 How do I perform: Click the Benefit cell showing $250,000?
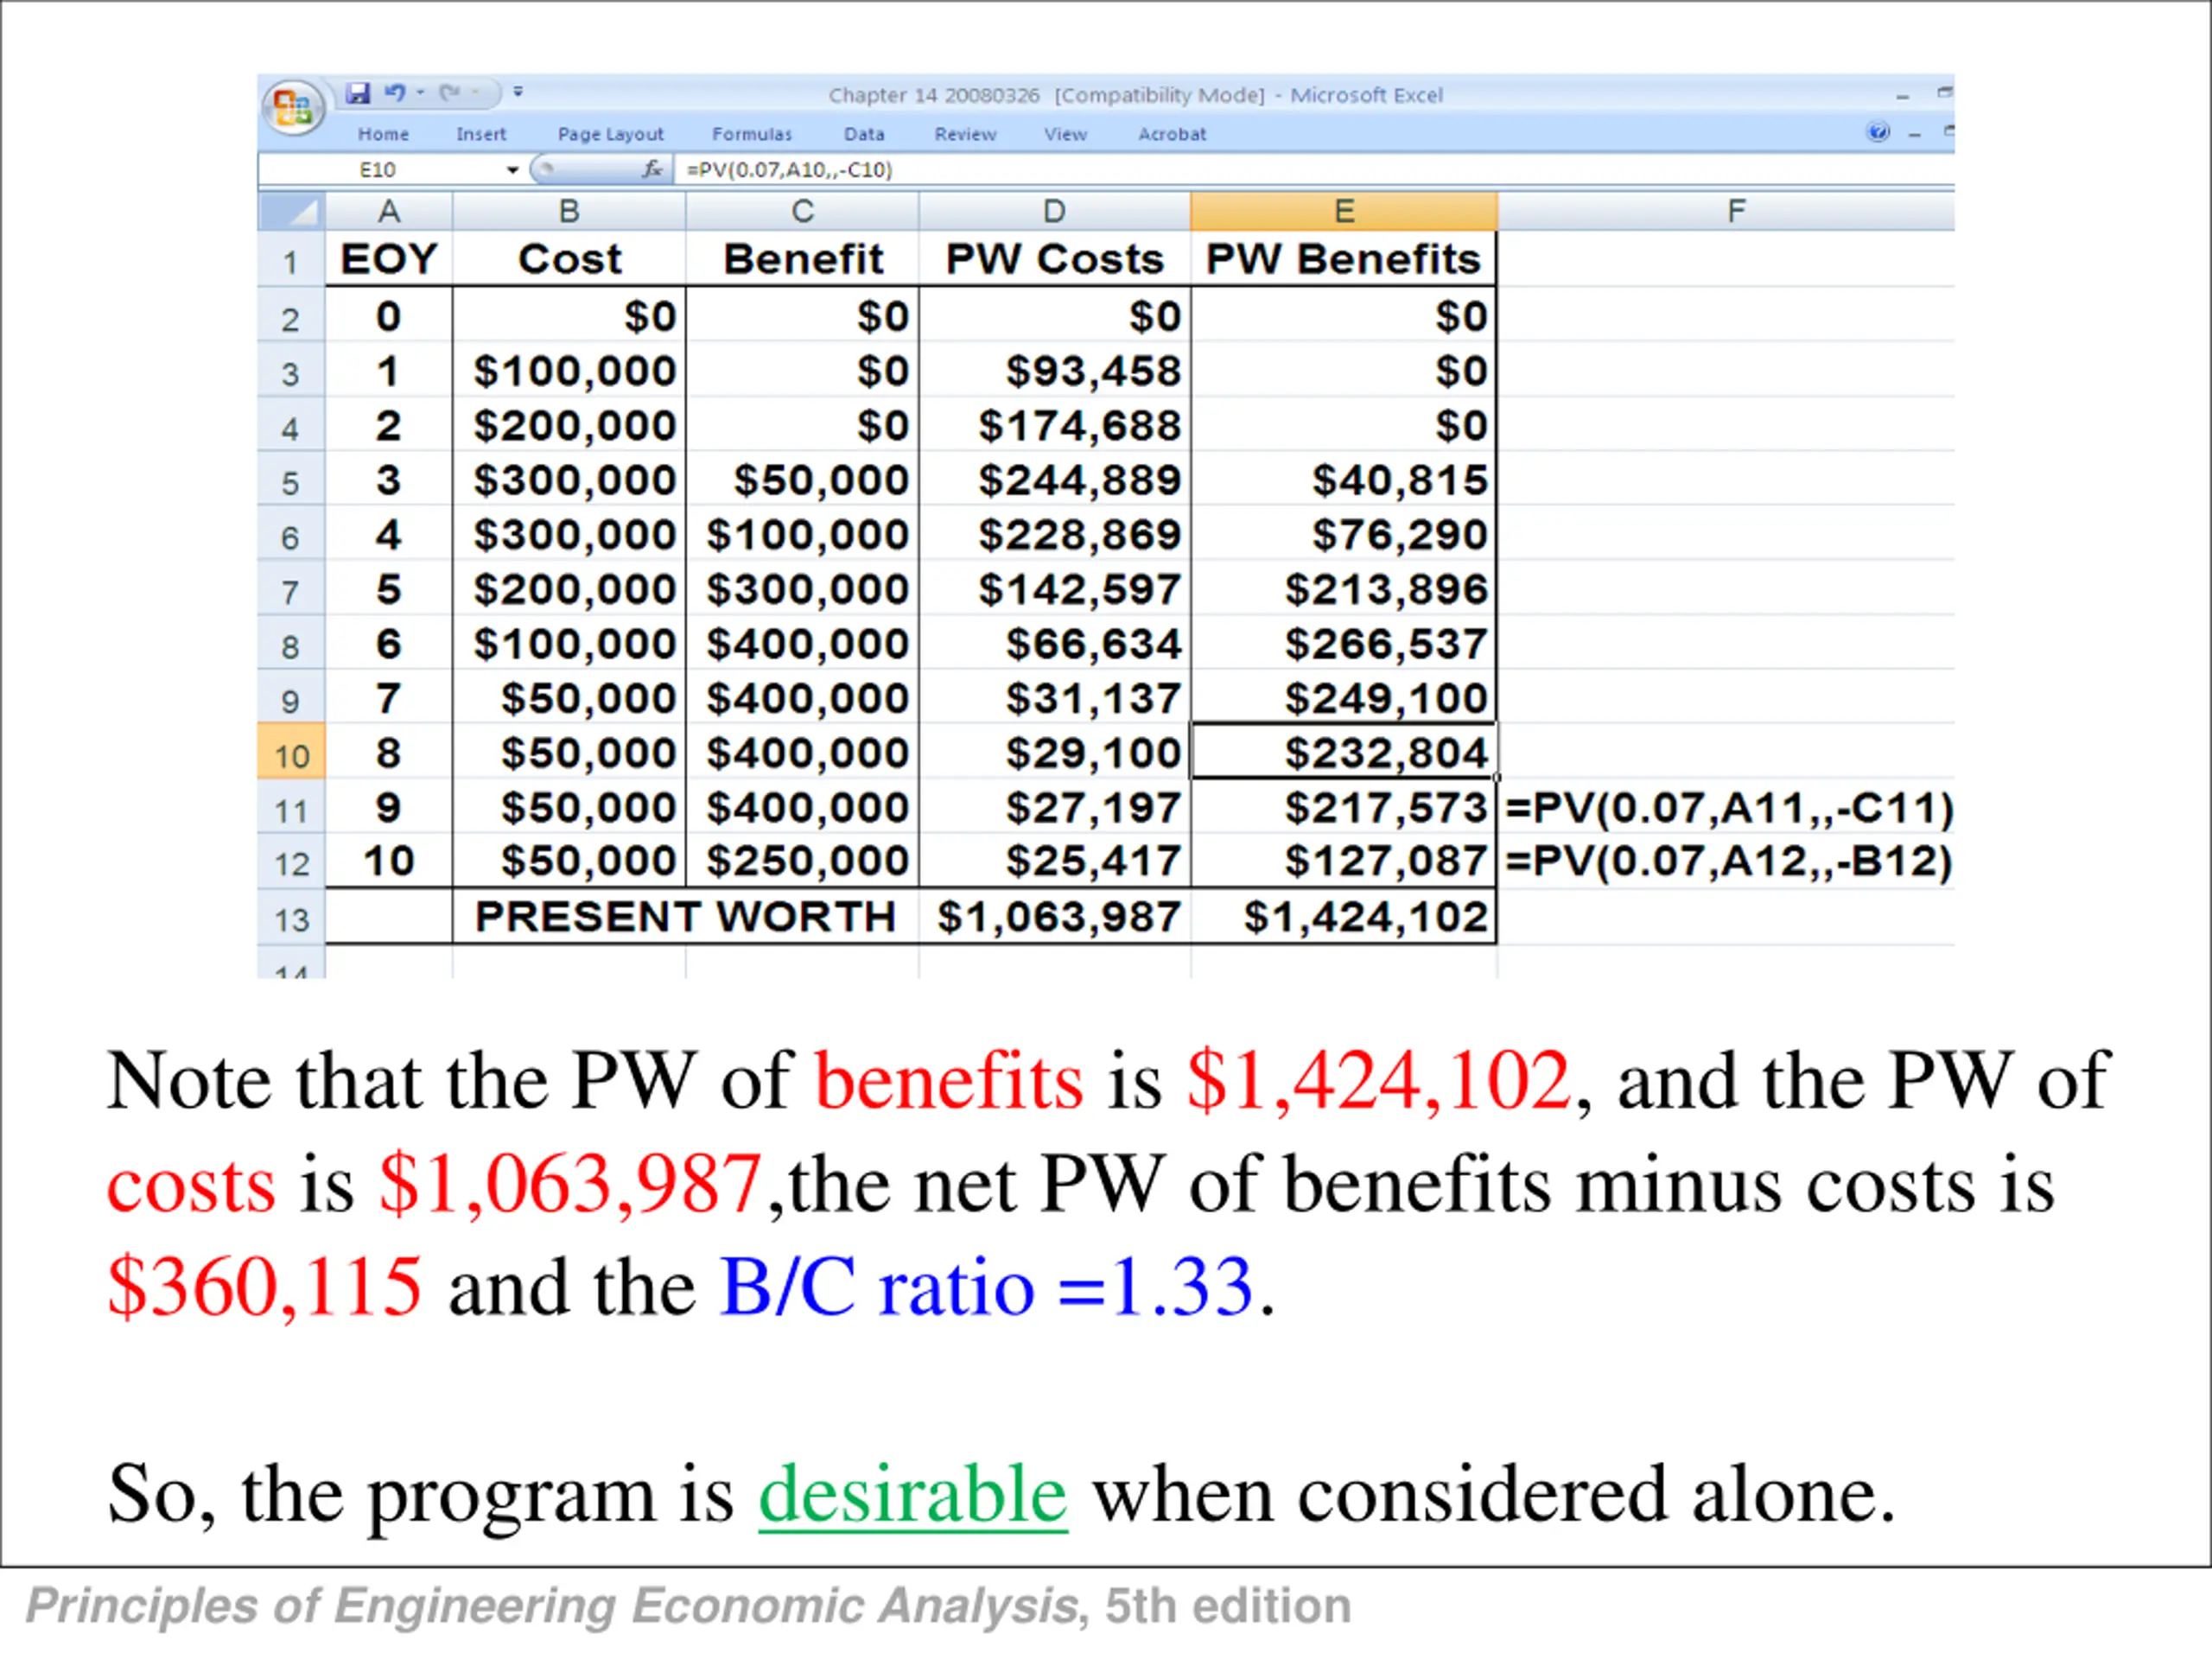tap(802, 861)
